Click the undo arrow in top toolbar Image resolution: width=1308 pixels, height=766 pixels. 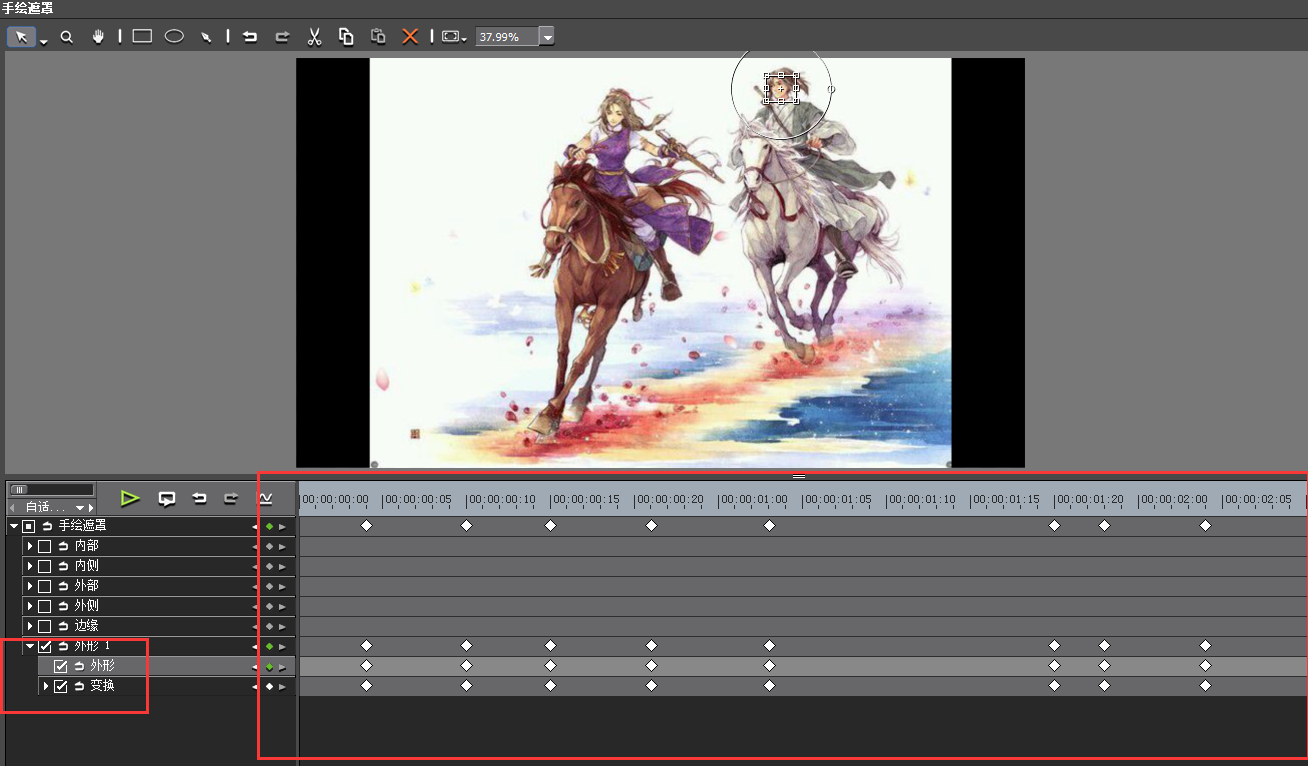point(250,37)
